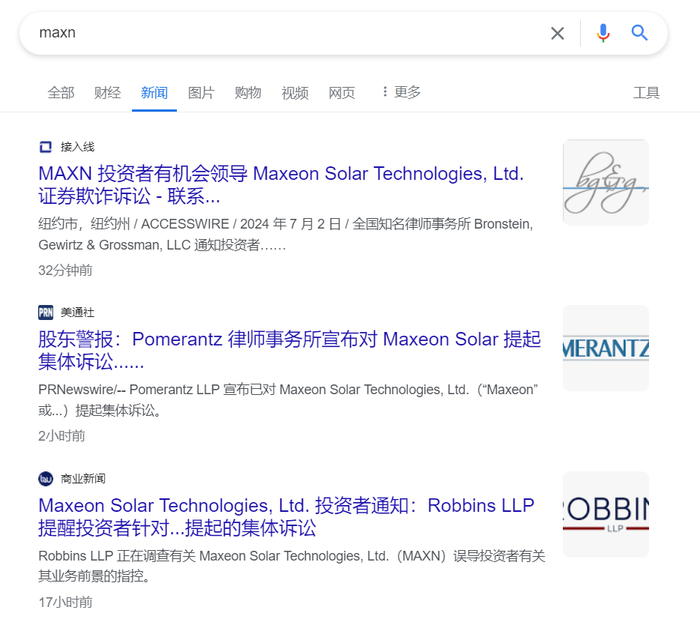Image resolution: width=700 pixels, height=622 pixels.
Task: Click the ACCESSWIRE snippet text
Action: point(286,234)
